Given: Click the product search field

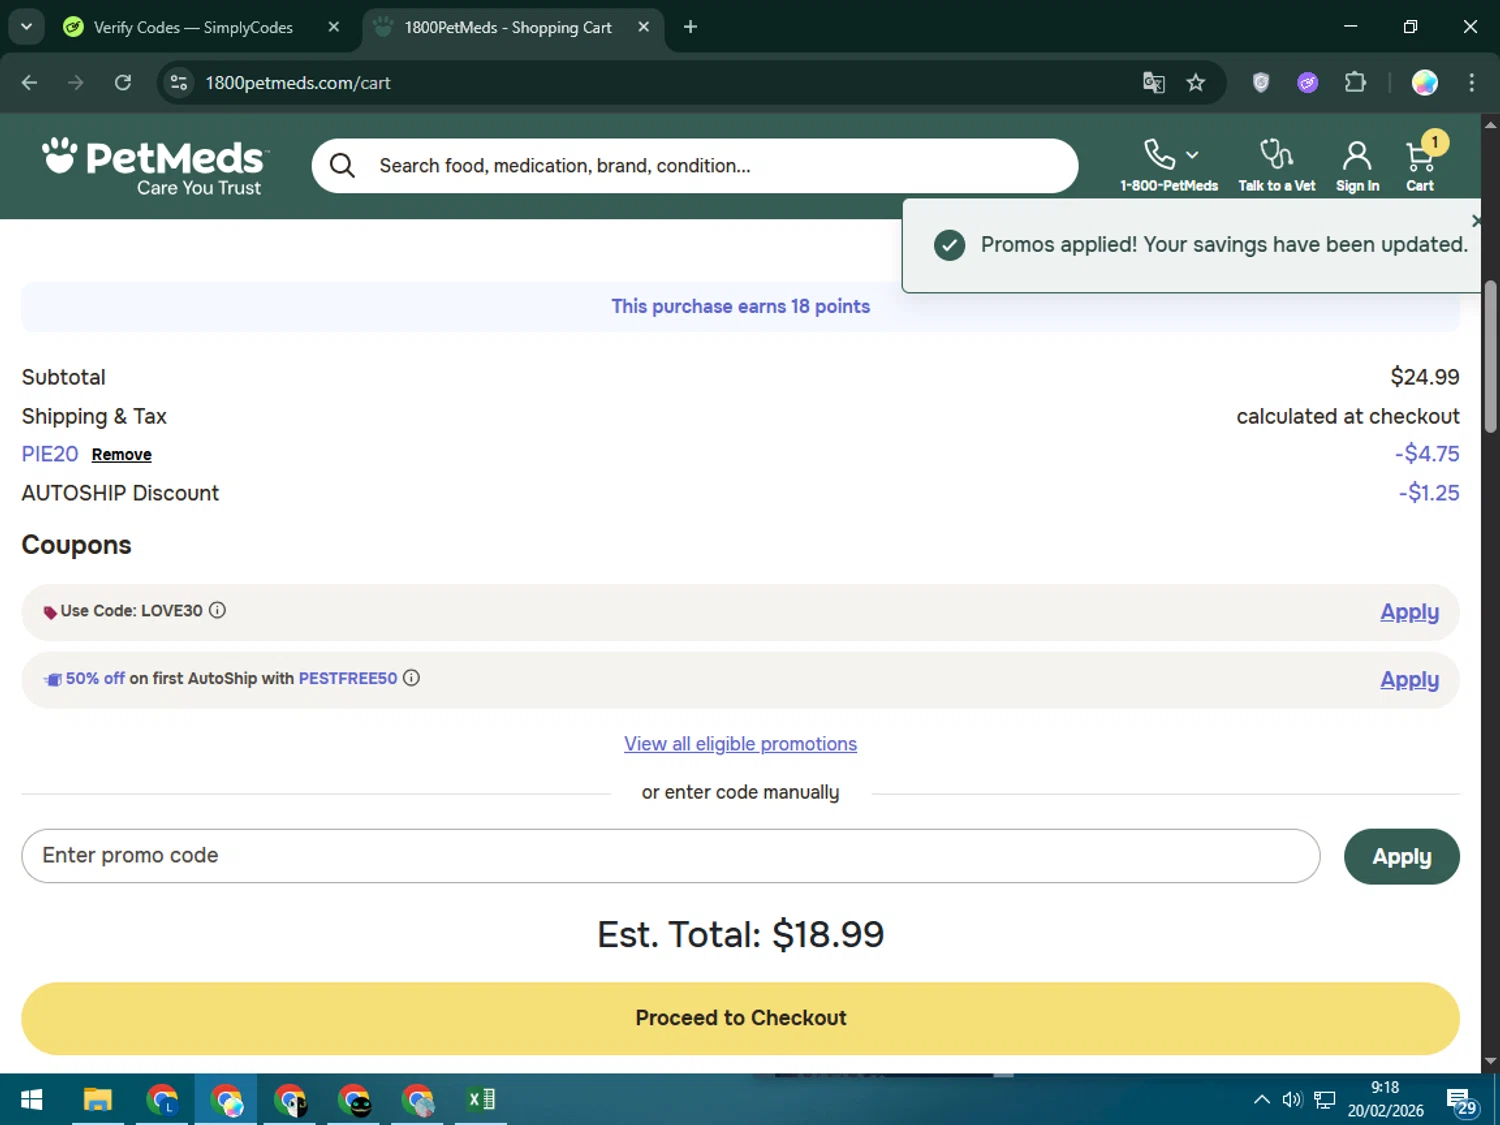Looking at the screenshot, I should [694, 166].
